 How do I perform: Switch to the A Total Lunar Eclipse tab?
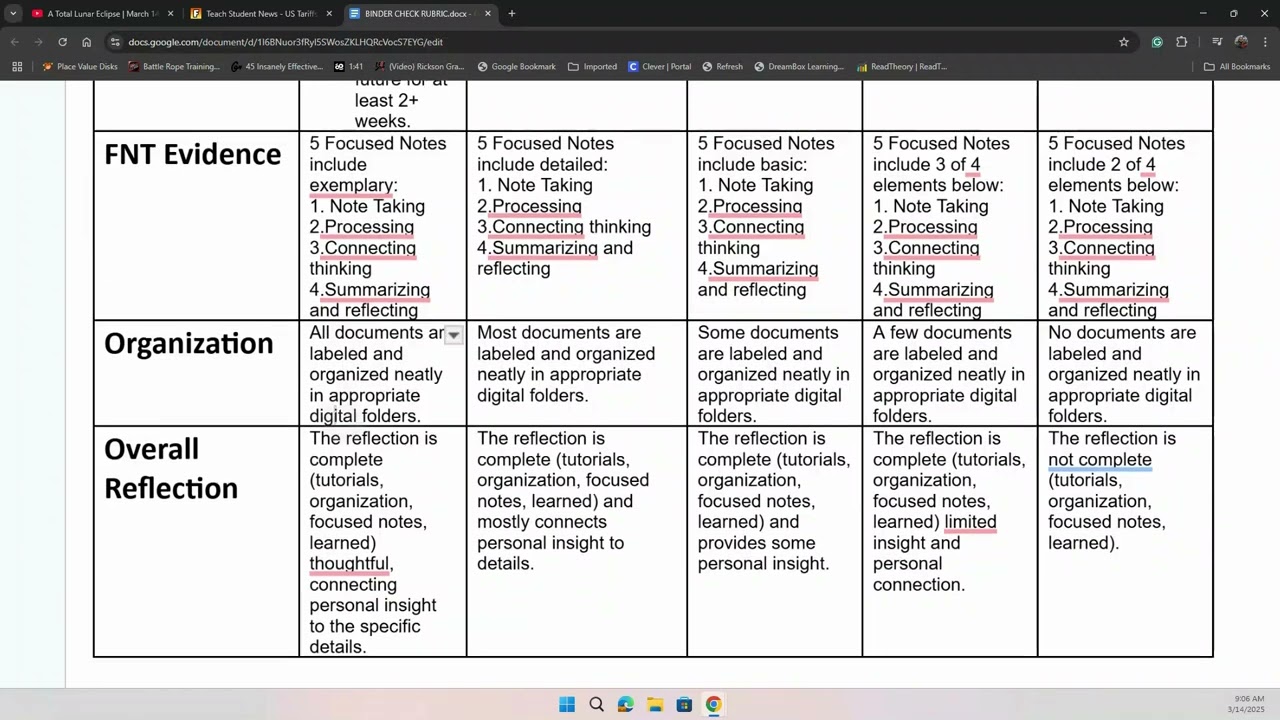click(100, 14)
